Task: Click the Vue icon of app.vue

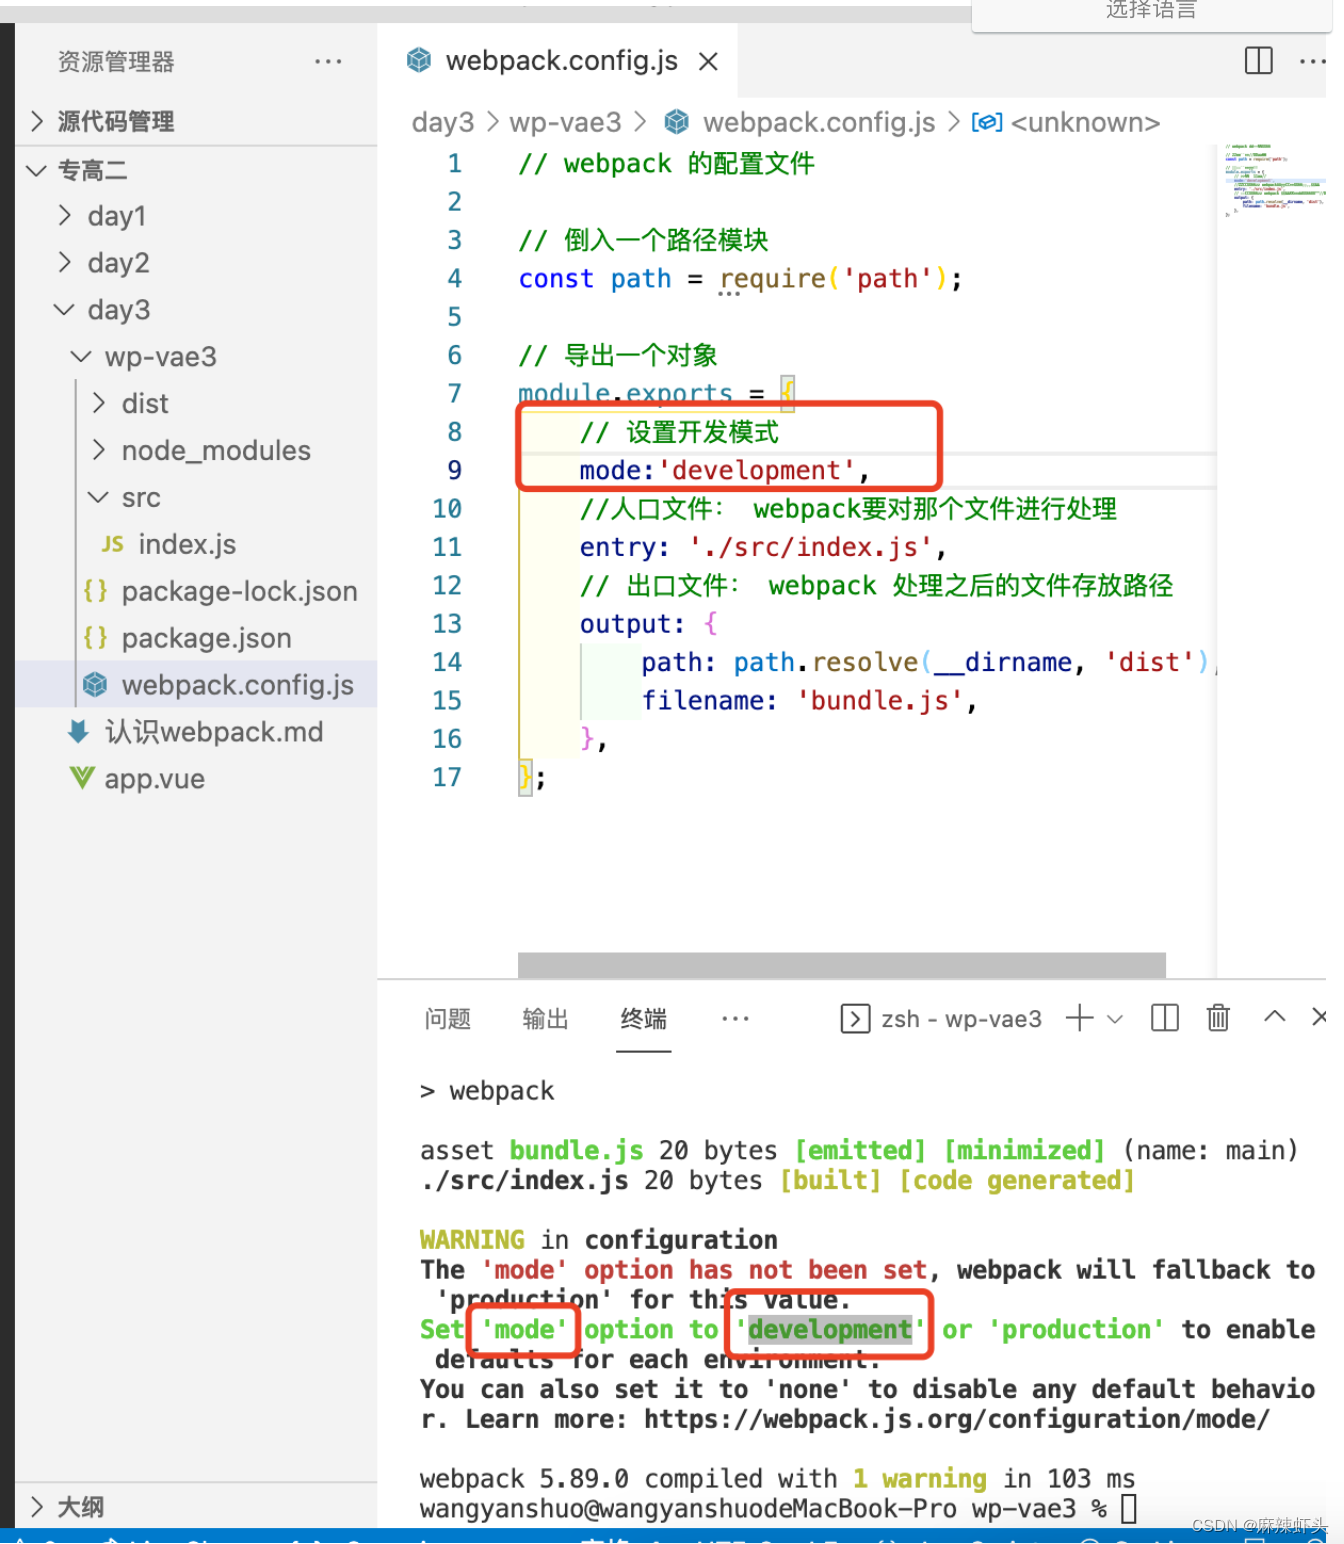Action: pyautogui.click(x=82, y=778)
